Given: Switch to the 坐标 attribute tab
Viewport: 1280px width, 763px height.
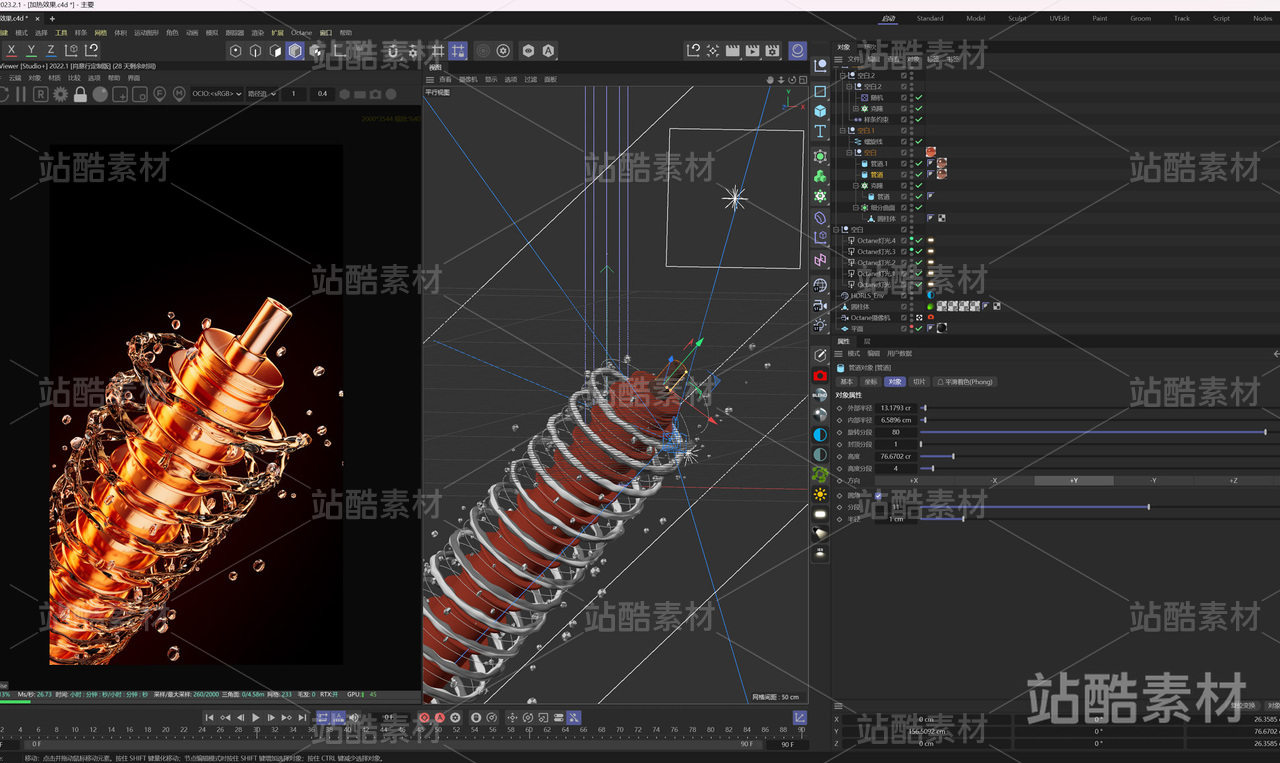Looking at the screenshot, I should coord(870,381).
